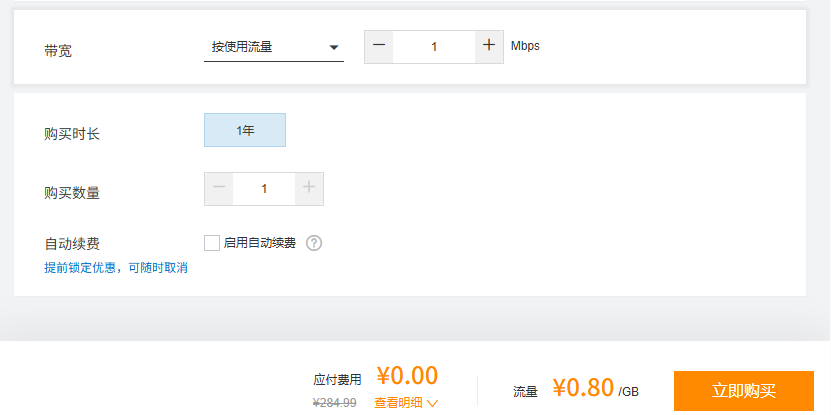Click the bandwidth plus icon

coord(489,47)
